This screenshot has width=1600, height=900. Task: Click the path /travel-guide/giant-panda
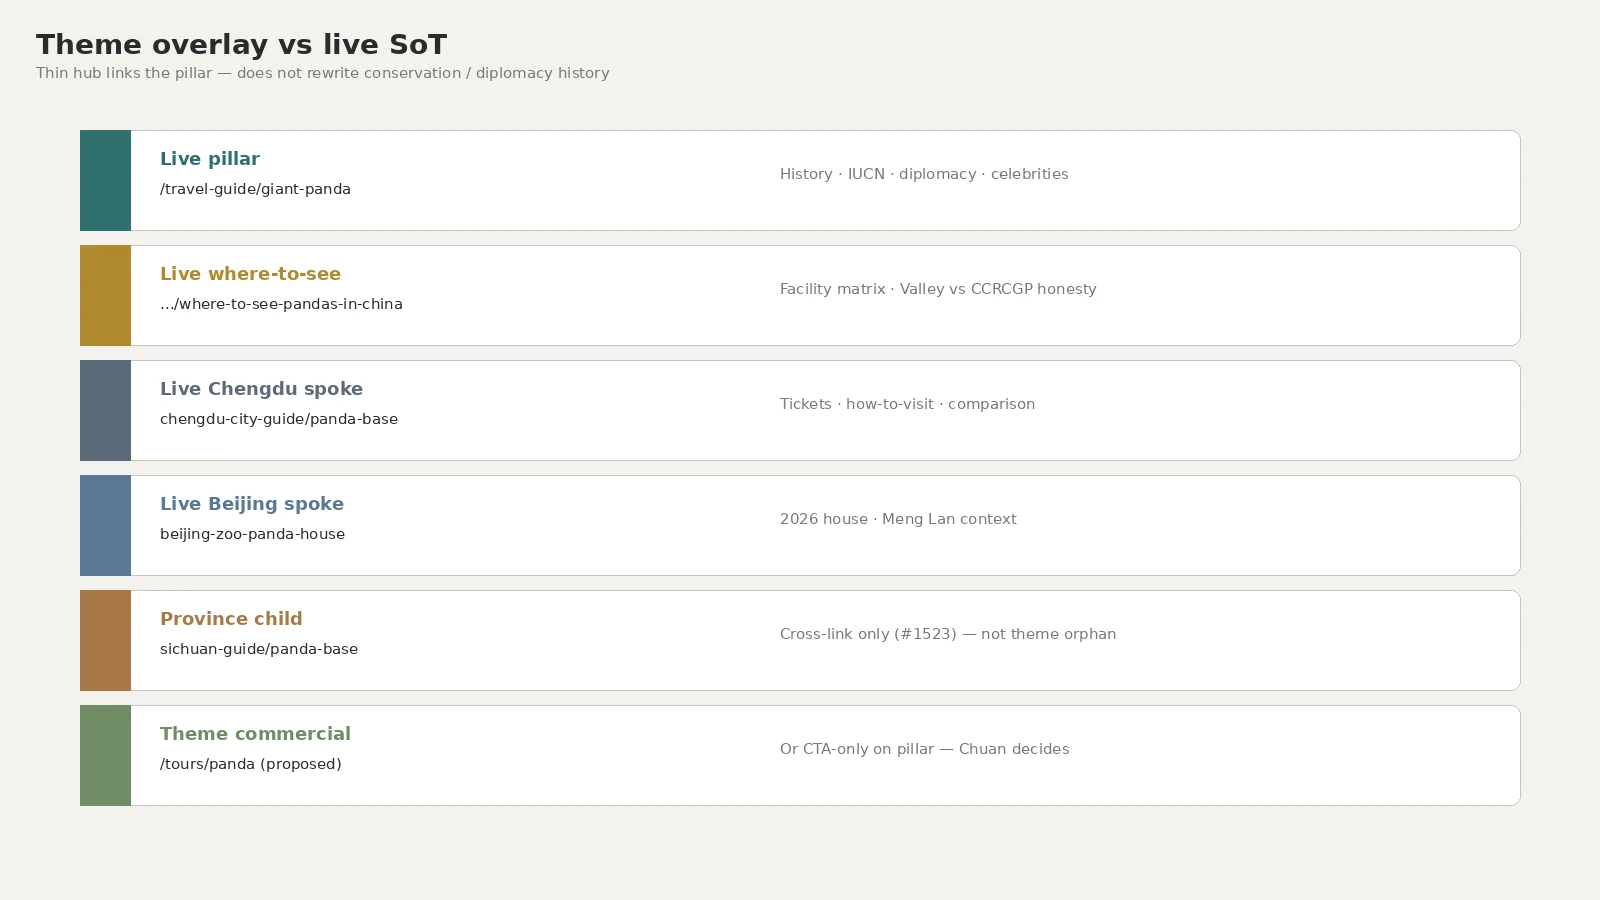(255, 189)
